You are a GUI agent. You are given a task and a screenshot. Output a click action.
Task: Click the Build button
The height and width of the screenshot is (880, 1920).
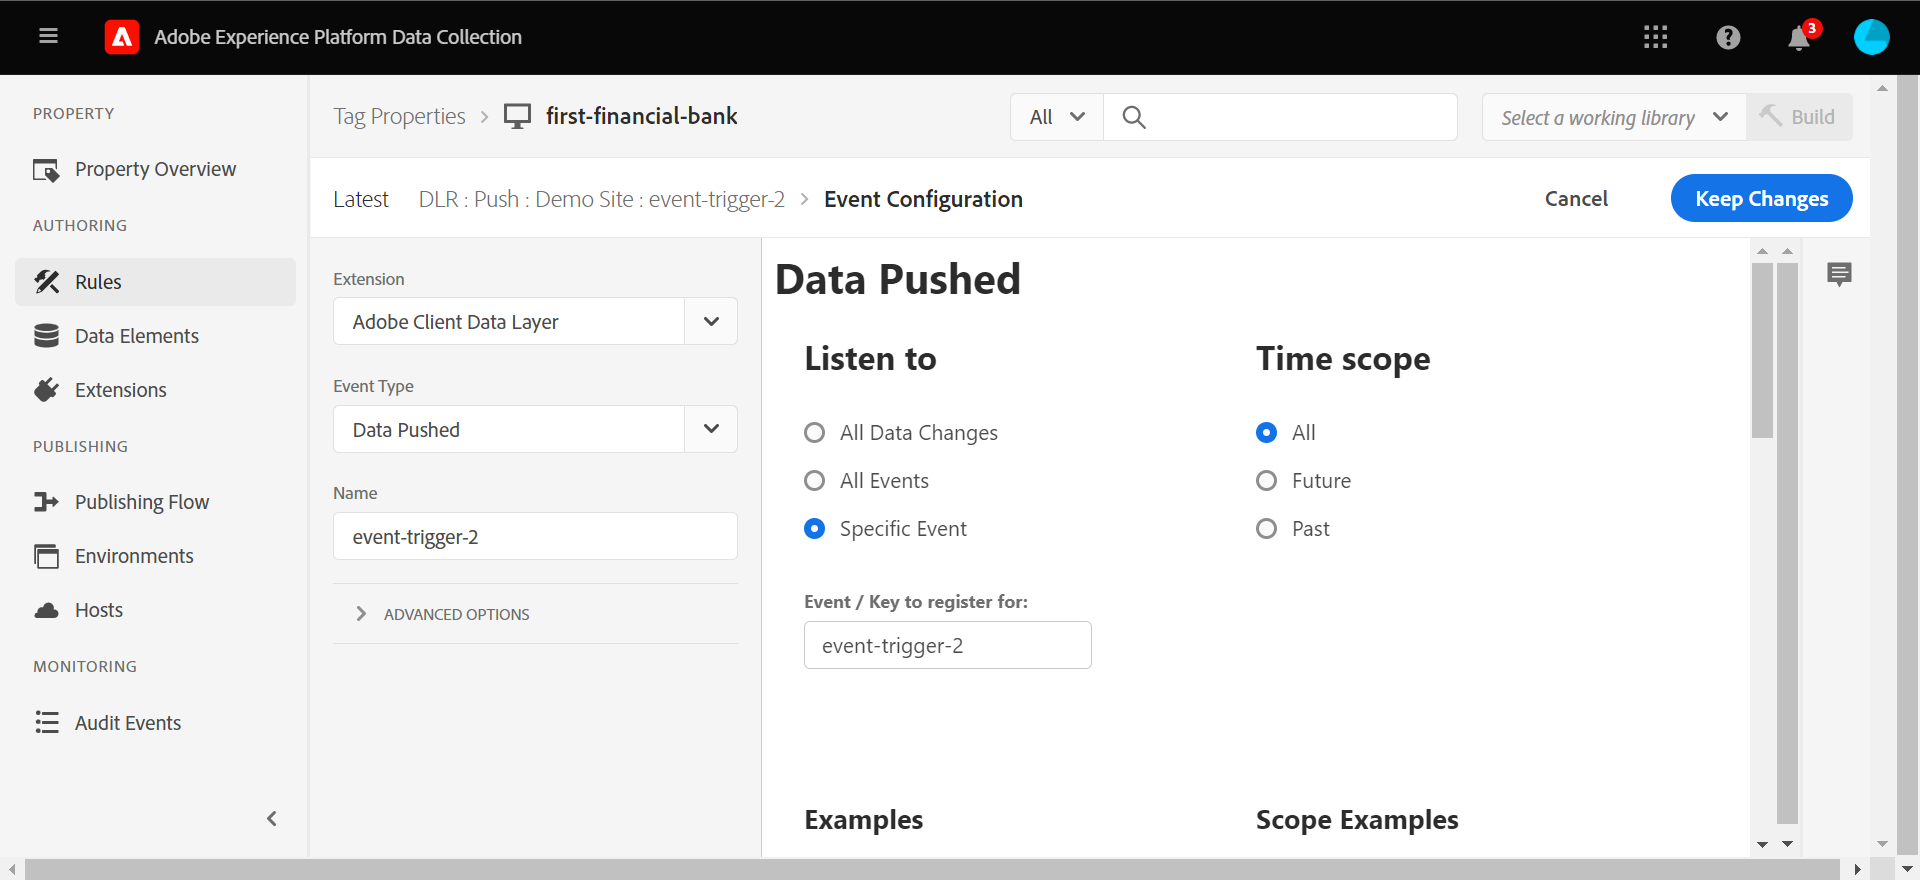coord(1799,117)
